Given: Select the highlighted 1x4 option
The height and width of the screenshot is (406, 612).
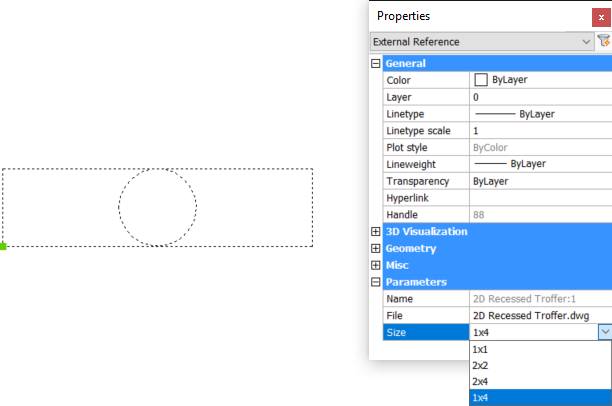Looking at the screenshot, I should [x=480, y=397].
